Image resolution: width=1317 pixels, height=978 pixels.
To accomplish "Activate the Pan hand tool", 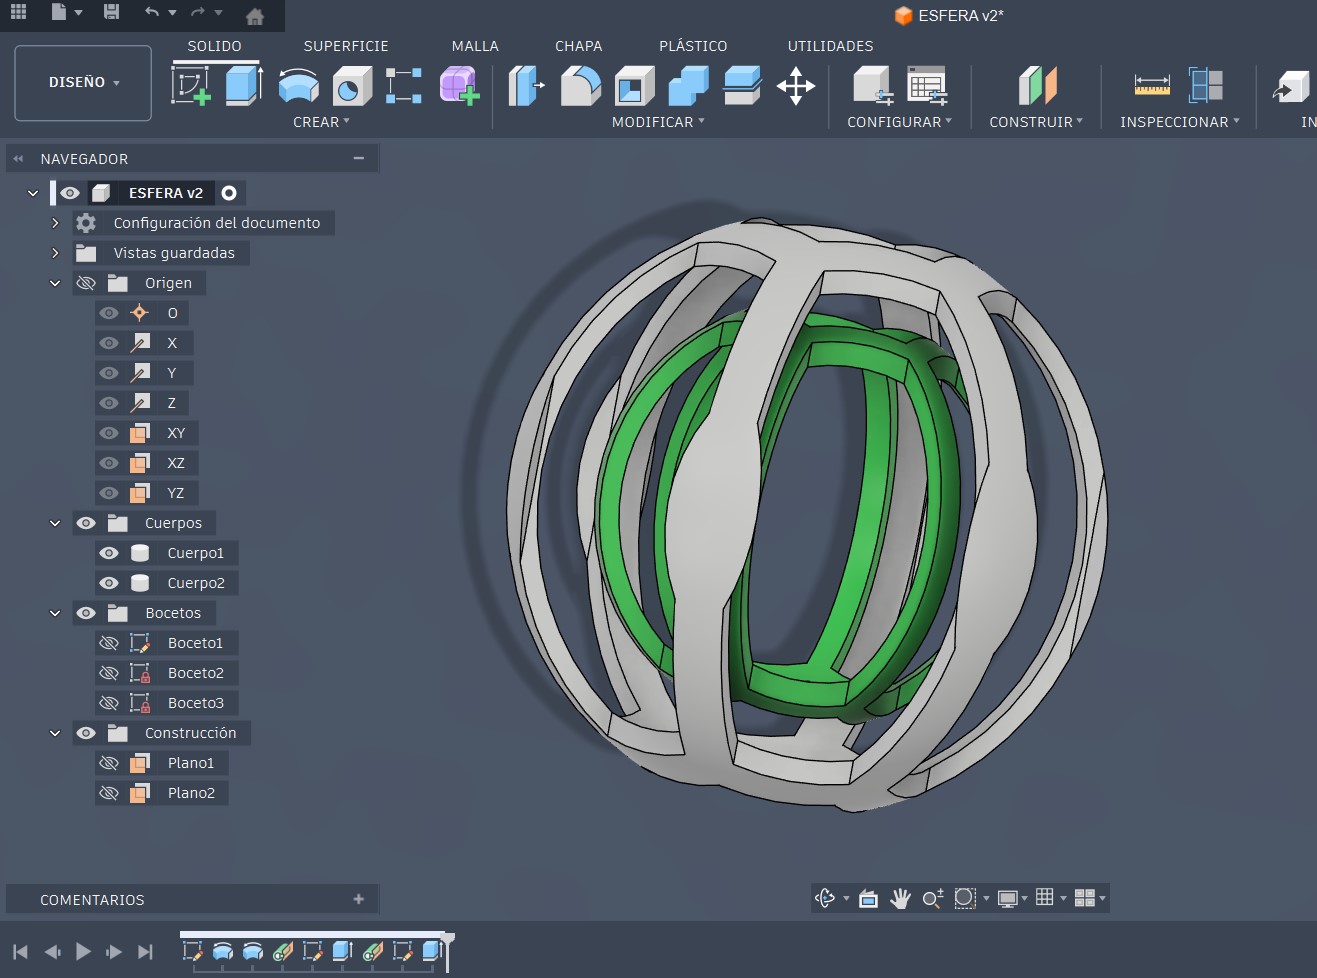I will click(900, 898).
